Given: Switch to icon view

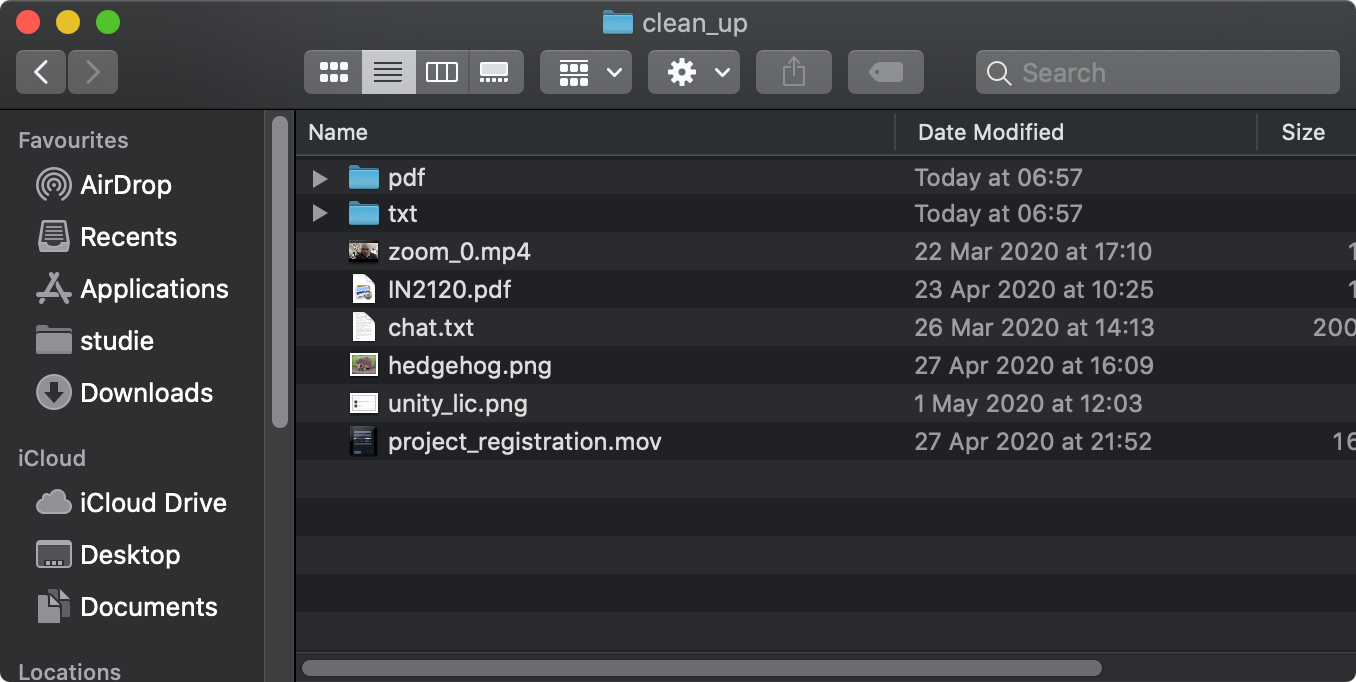Looking at the screenshot, I should [x=333, y=72].
